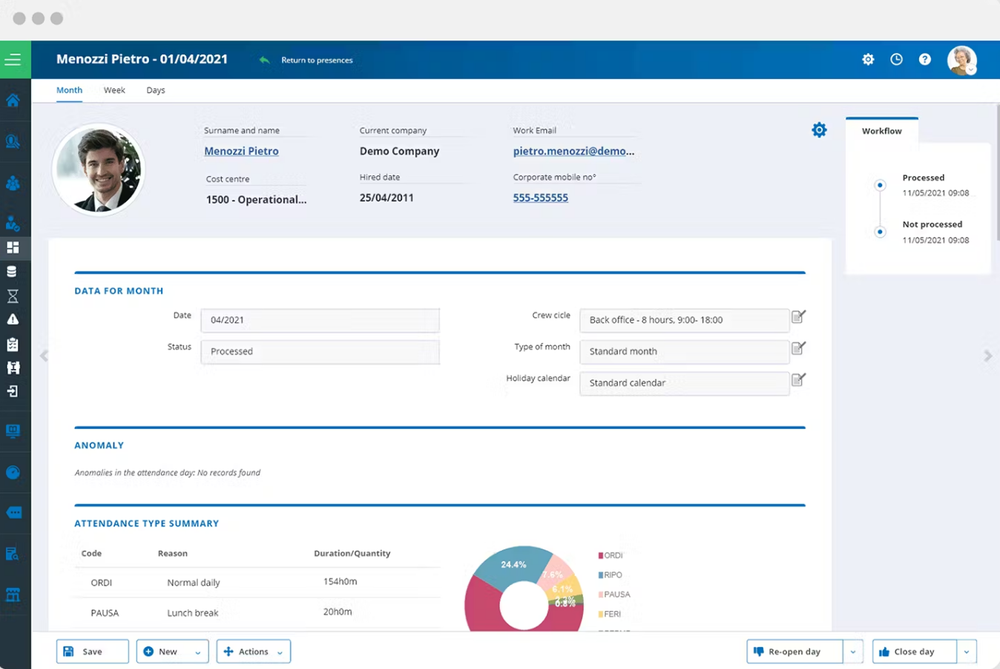1000x669 pixels.
Task: Click the ORDI legend color swatch
Action: pos(601,555)
